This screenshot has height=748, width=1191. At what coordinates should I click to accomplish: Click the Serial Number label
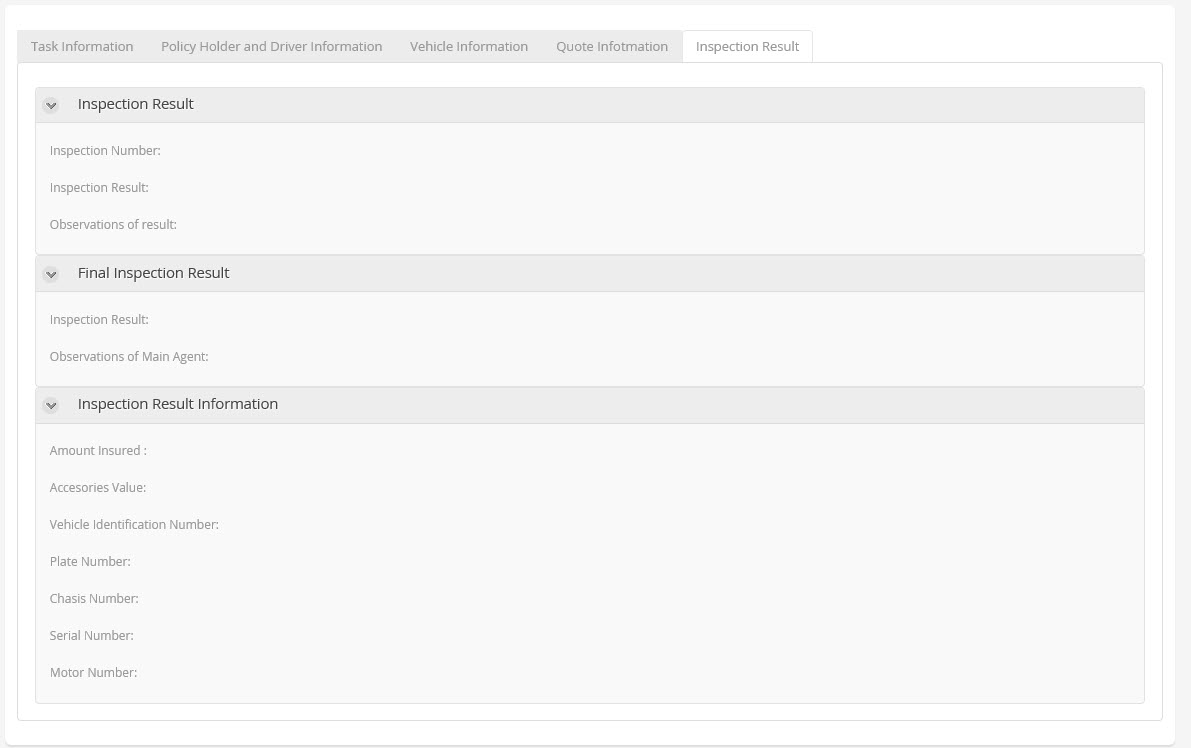pyautogui.click(x=91, y=636)
